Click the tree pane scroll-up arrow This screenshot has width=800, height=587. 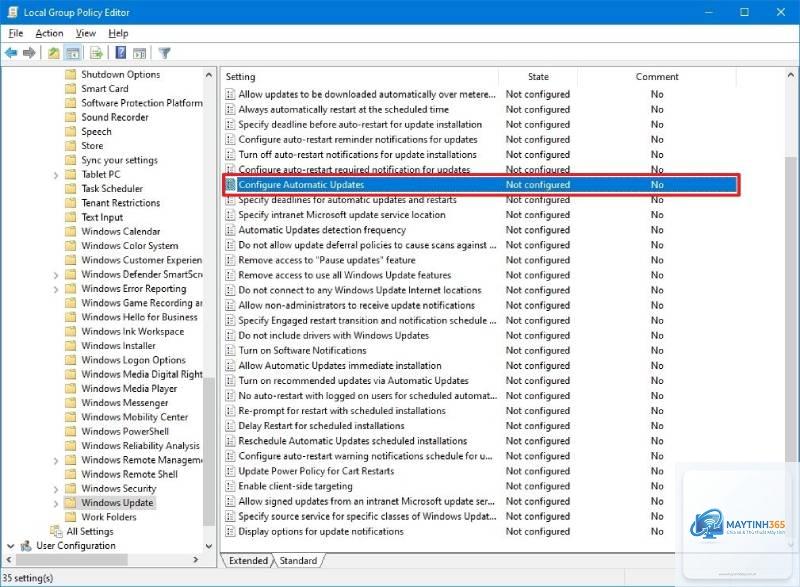(x=209, y=74)
